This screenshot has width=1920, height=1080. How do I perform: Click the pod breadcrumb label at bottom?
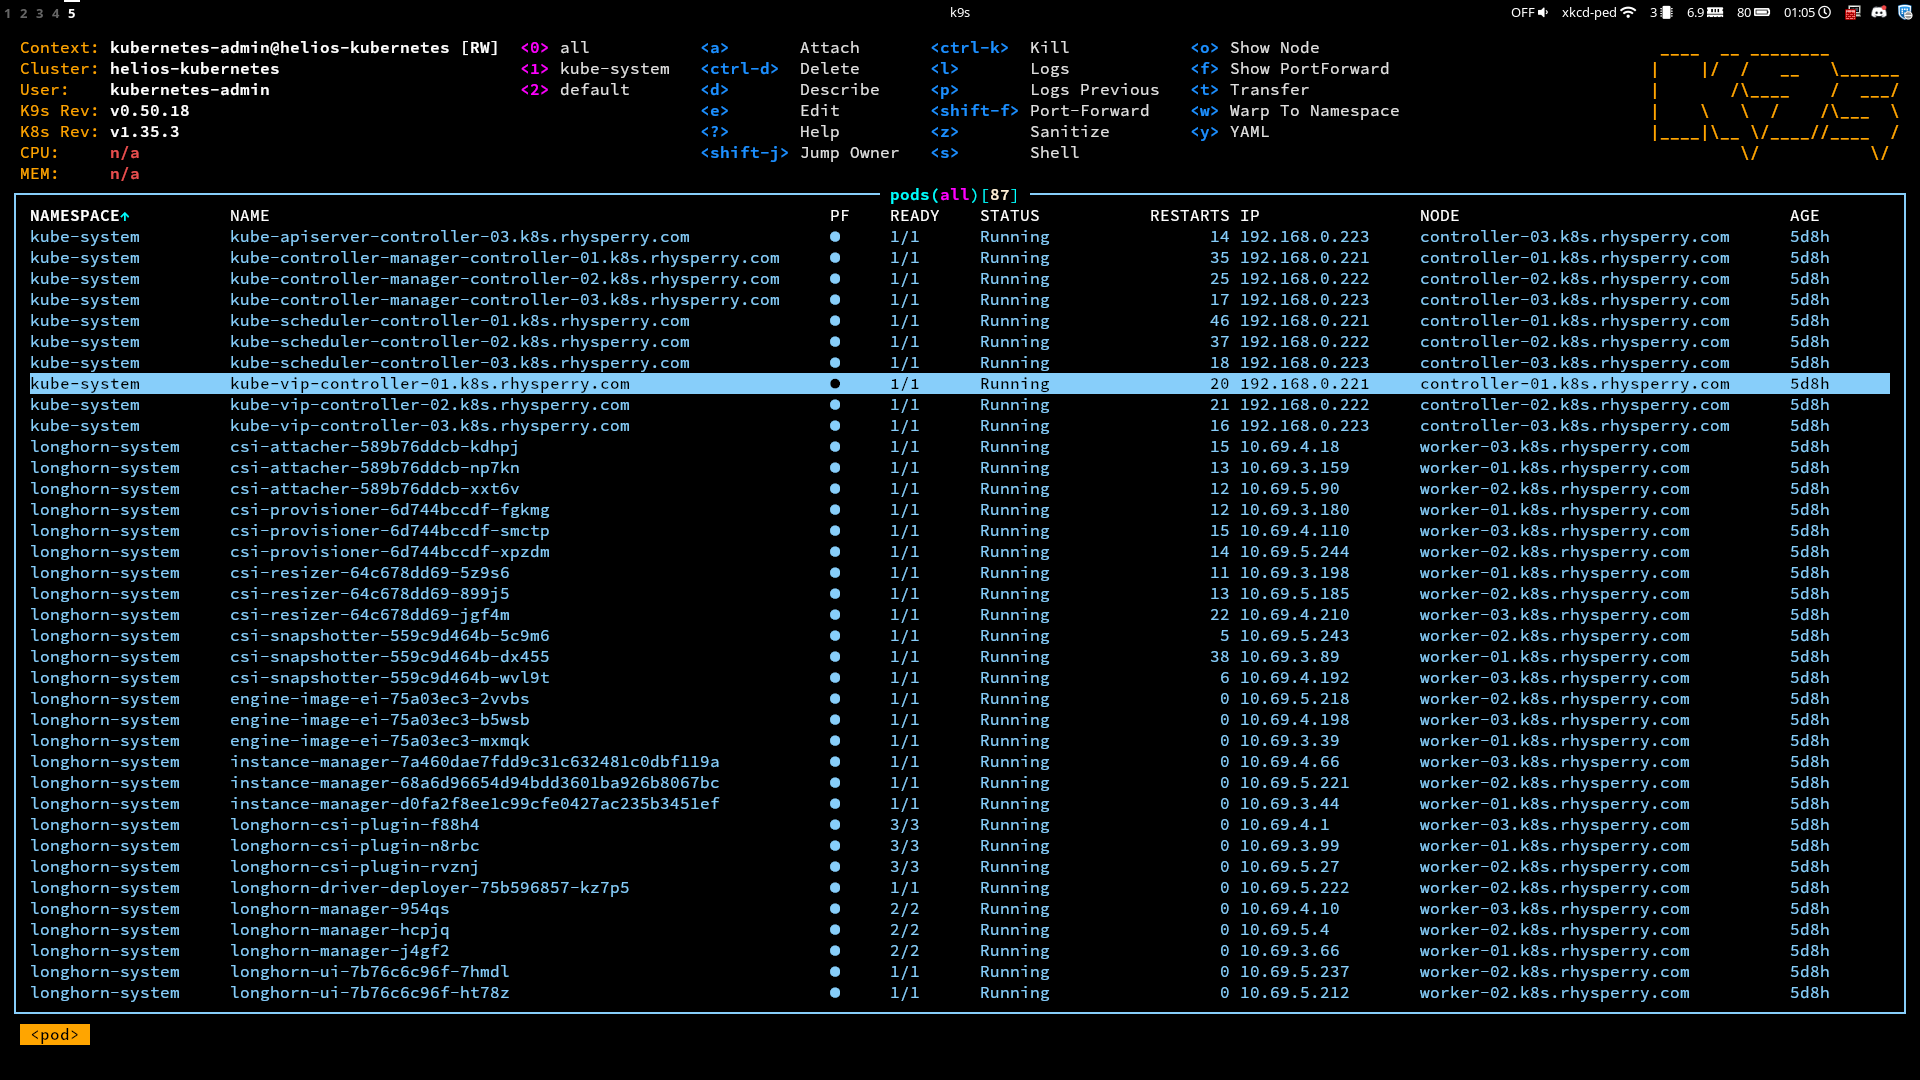pos(55,1035)
